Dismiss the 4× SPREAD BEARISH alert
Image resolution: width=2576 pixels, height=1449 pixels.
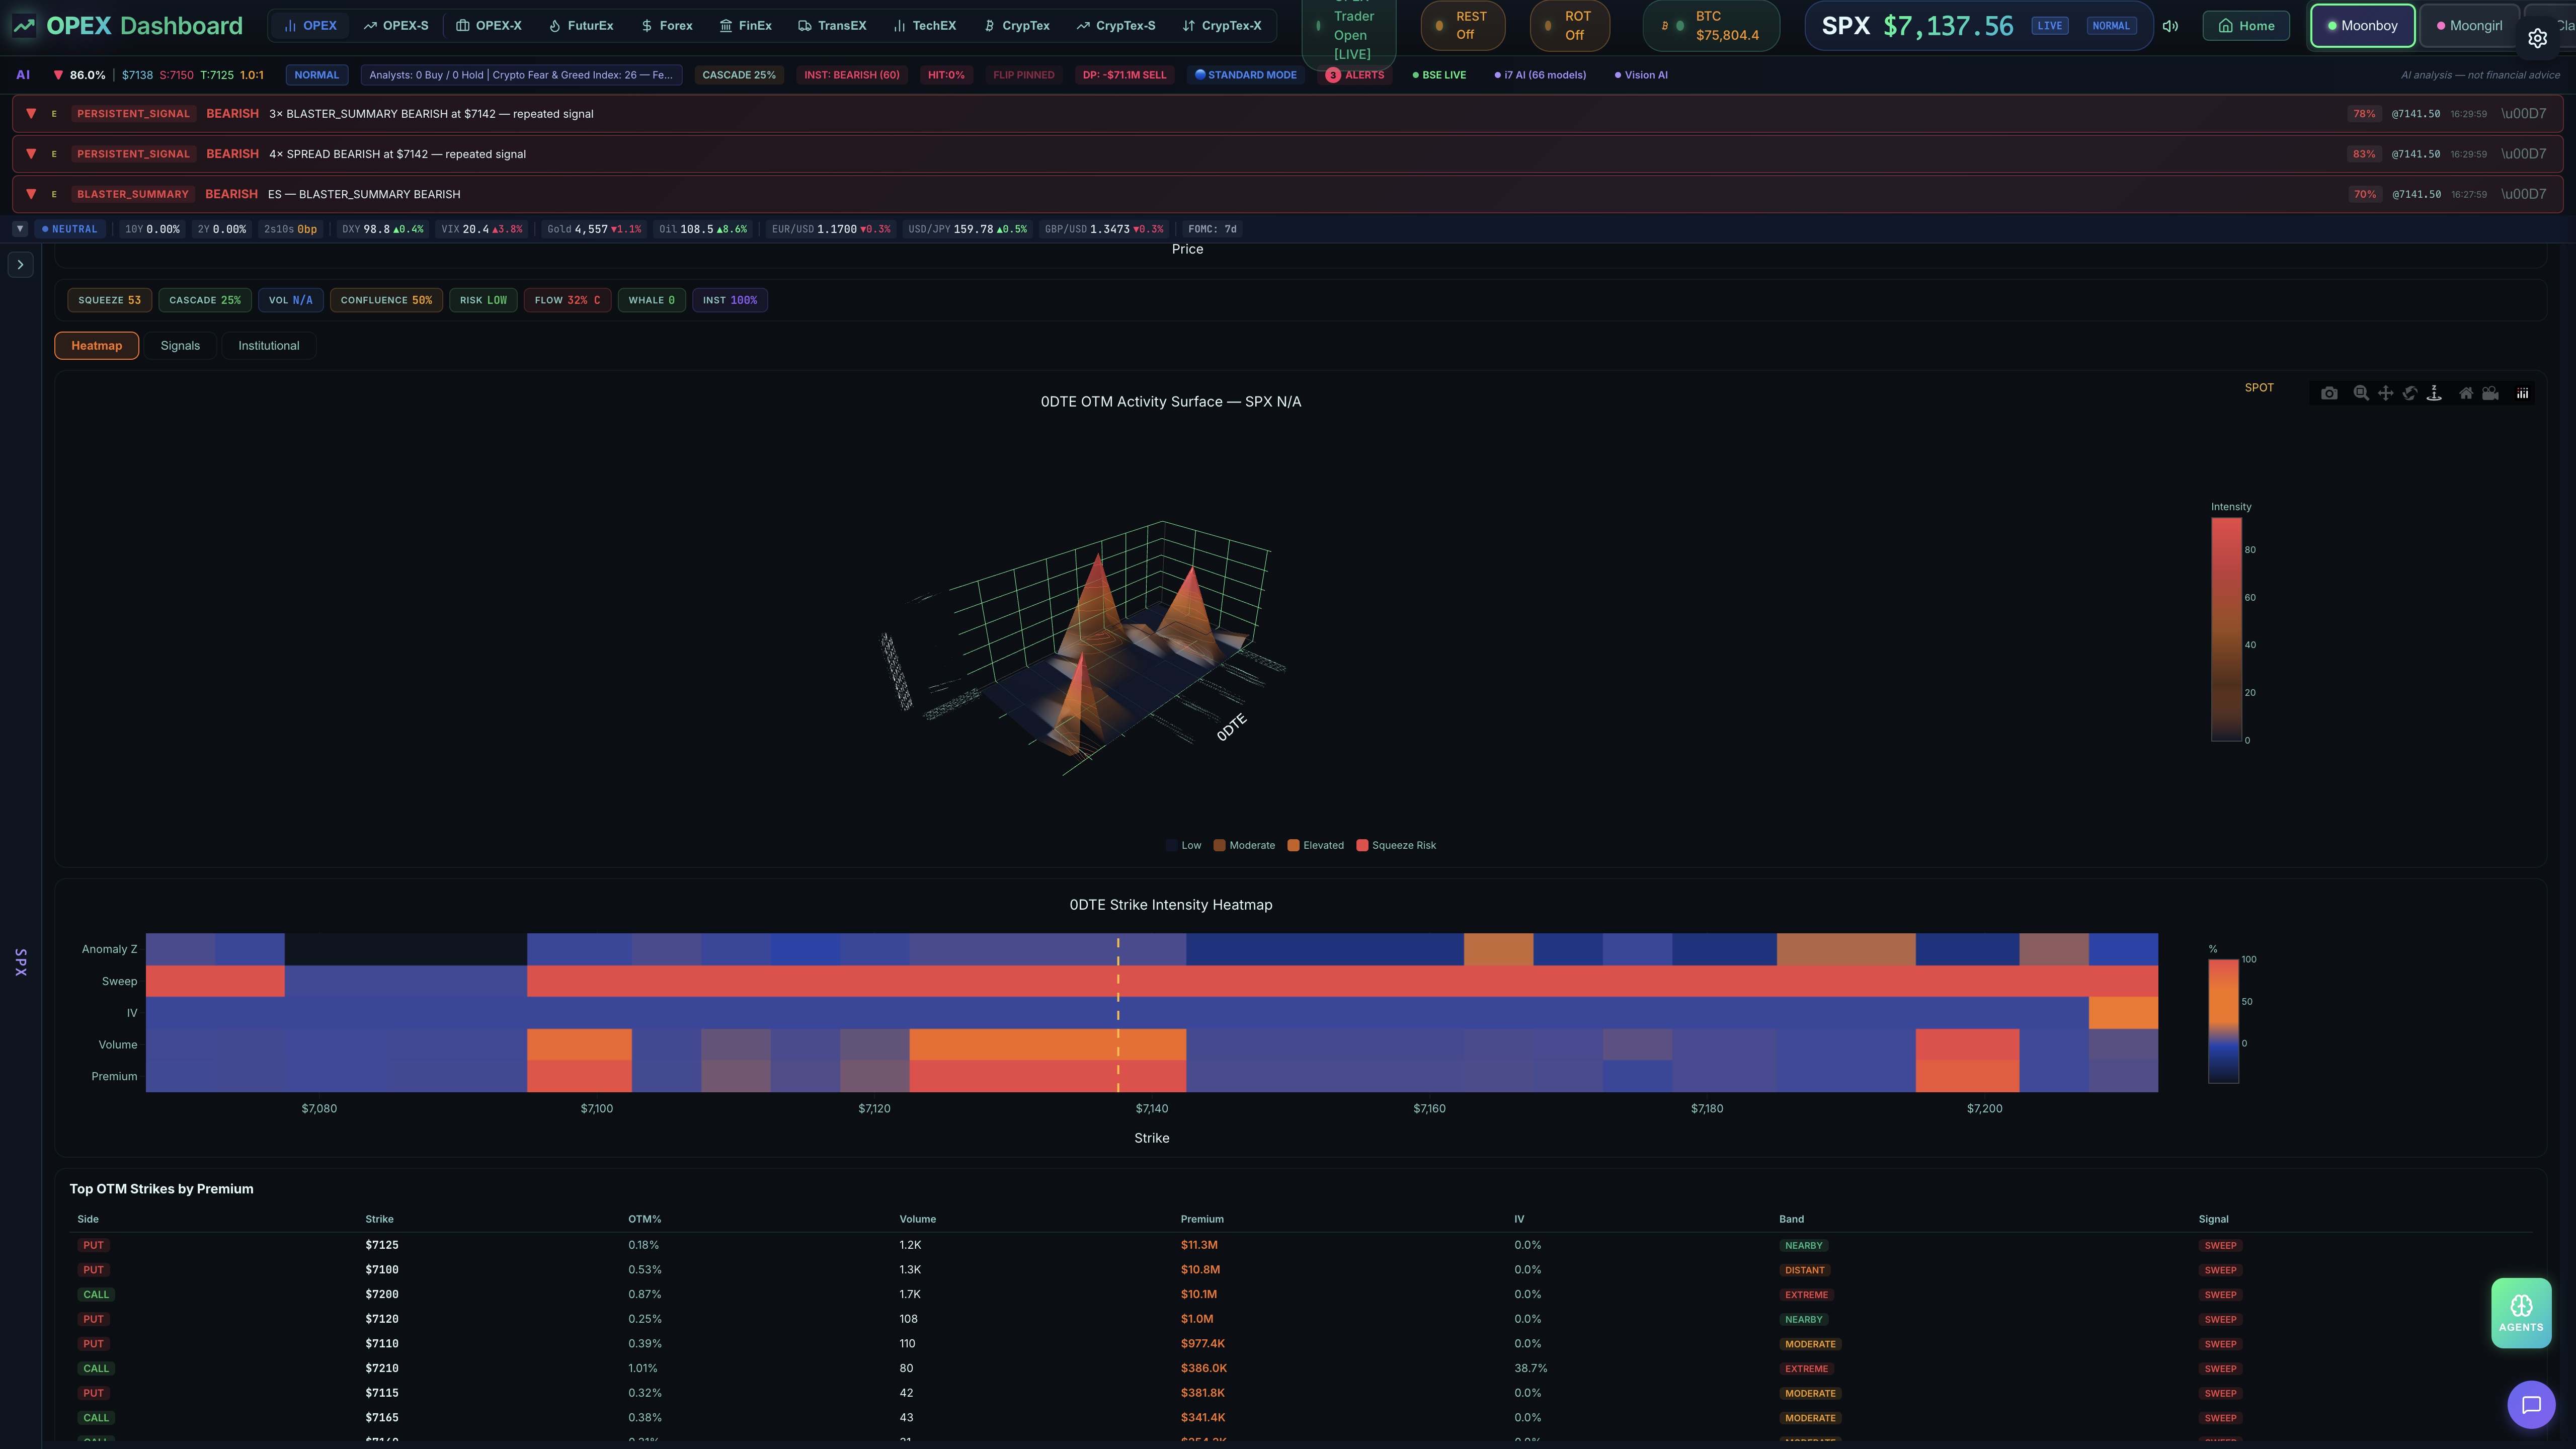click(2523, 154)
